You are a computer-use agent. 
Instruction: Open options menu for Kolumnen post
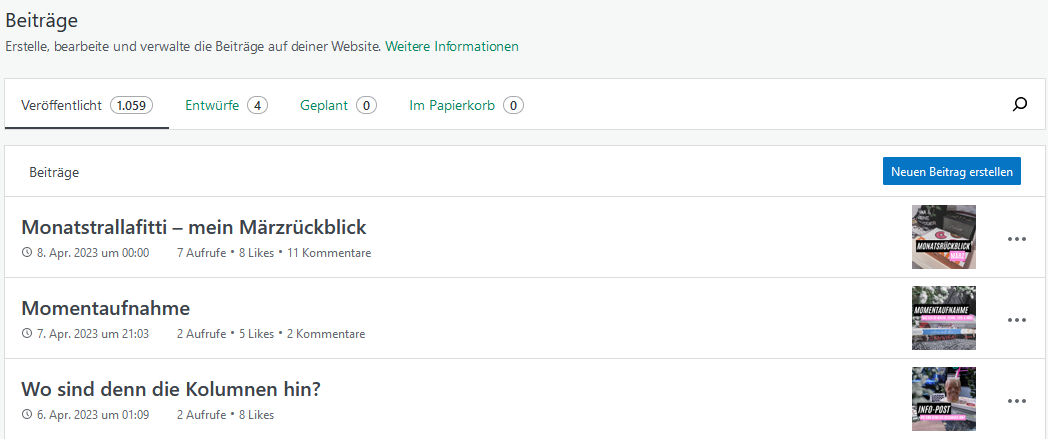pos(1017,401)
